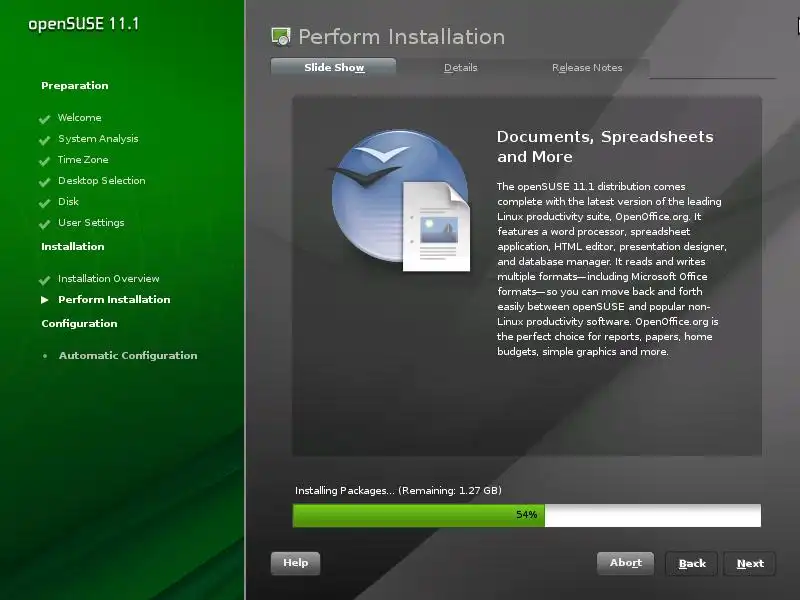Select the Installation Overview step label

[109, 278]
